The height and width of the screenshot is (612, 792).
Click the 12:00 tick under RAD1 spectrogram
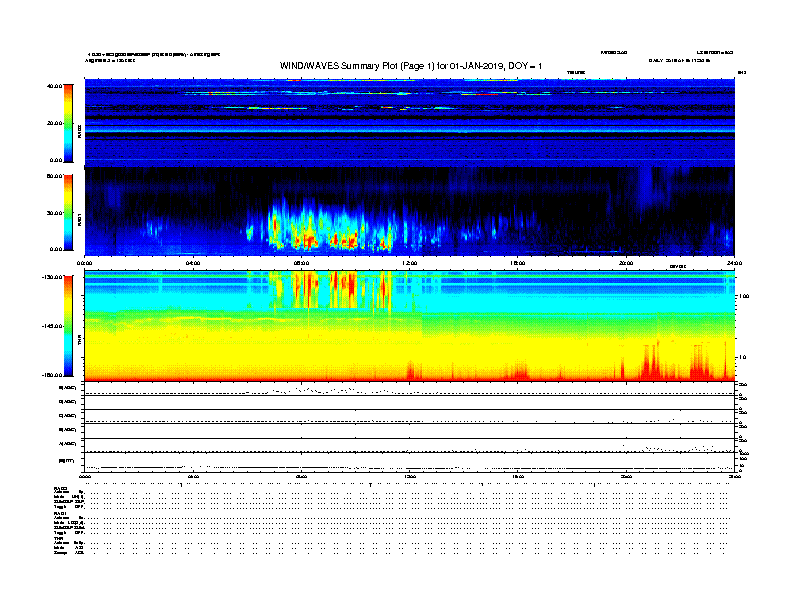point(410,263)
